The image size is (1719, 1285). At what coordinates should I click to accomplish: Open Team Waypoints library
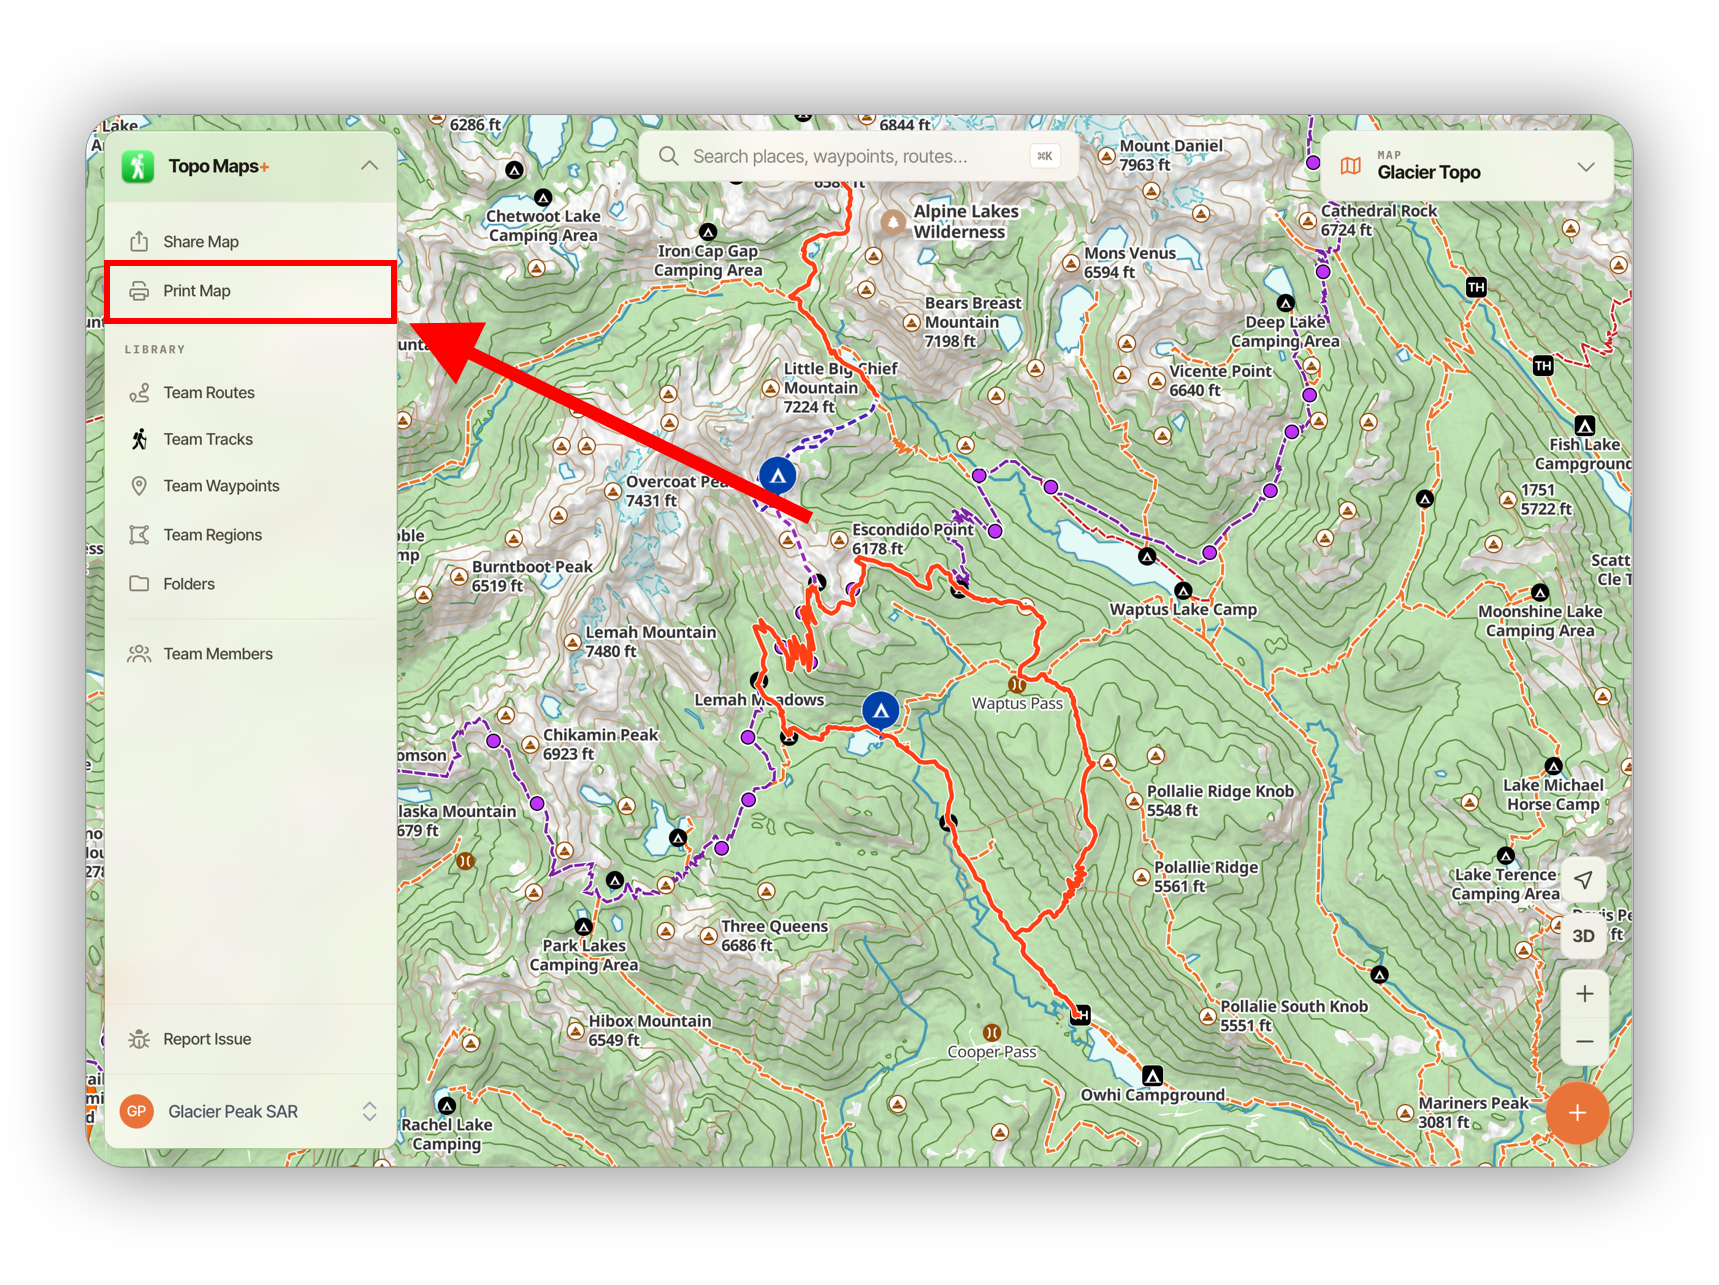250,486
